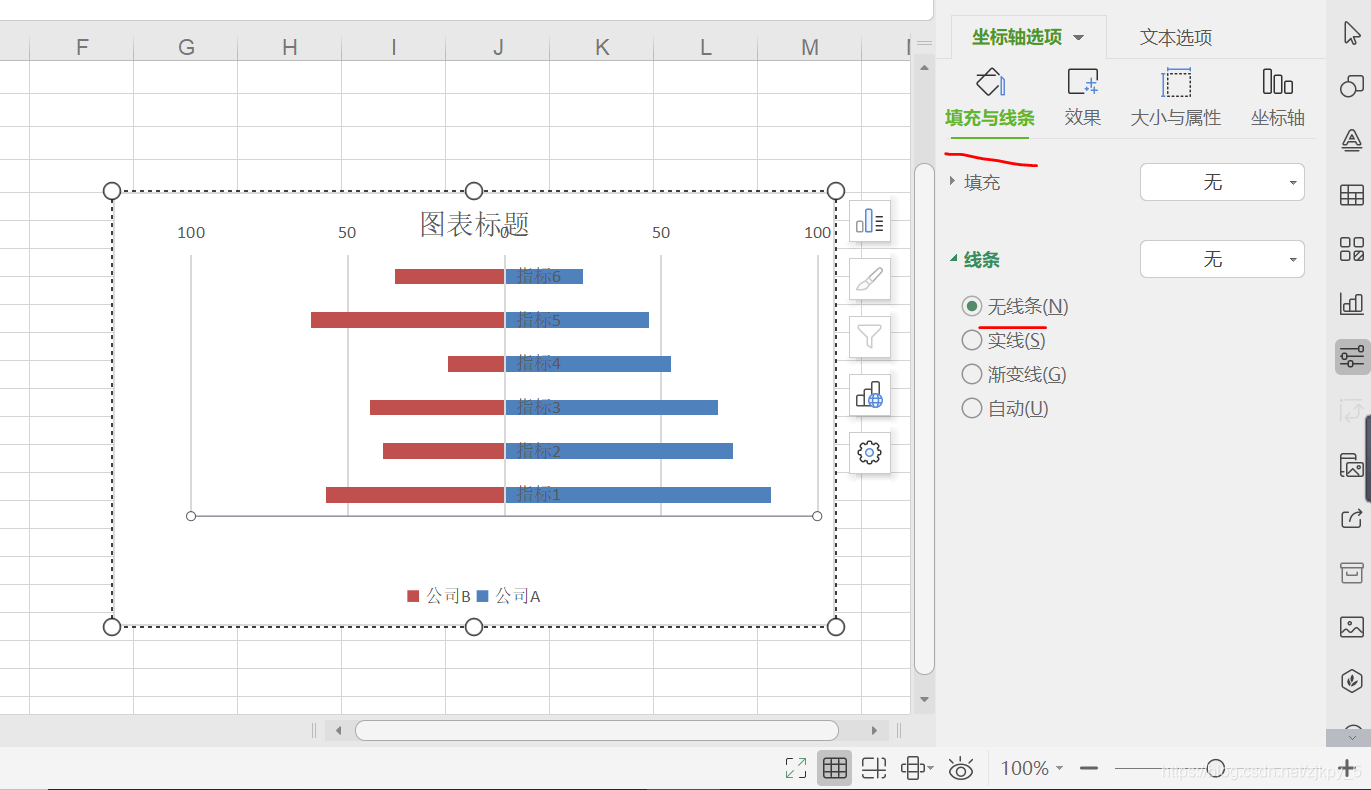Select the arrow selection tool in sidebar
Screen dimensions: 1371x790
click(x=1352, y=33)
